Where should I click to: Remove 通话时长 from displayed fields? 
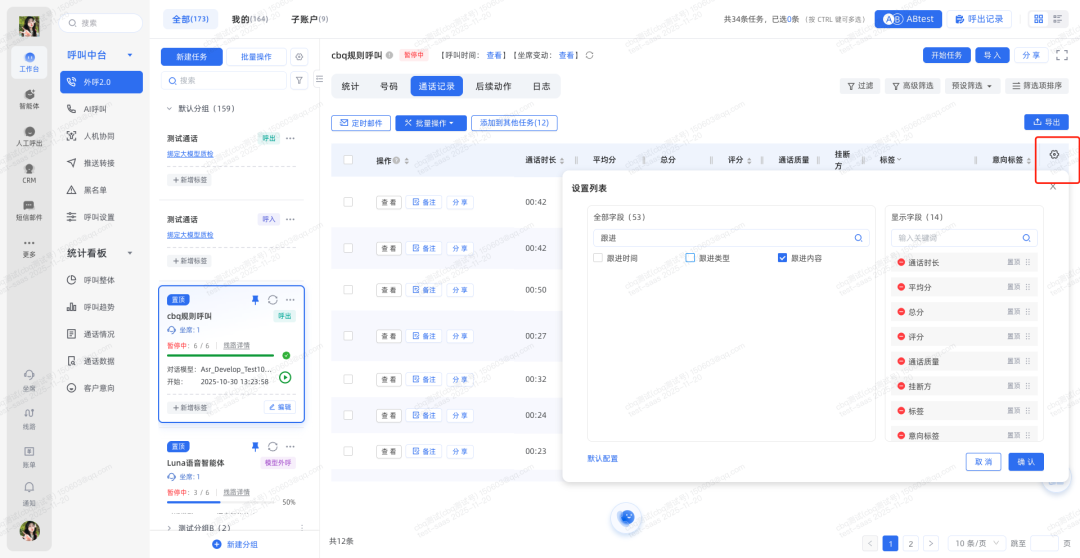(900, 262)
